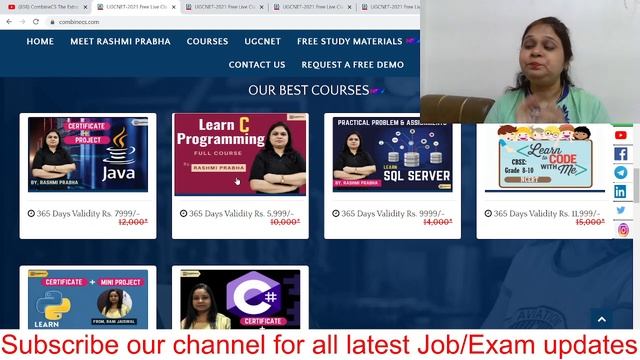The image size is (640, 360).
Task: Open the LinkedIn social sidebar icon
Action: tap(620, 191)
